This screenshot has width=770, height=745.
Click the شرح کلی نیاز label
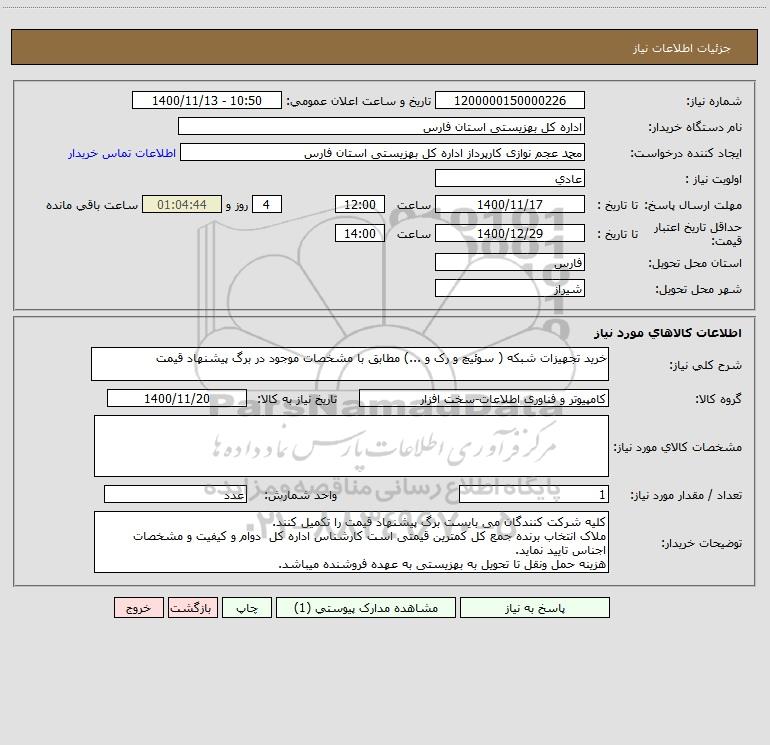coord(706,365)
